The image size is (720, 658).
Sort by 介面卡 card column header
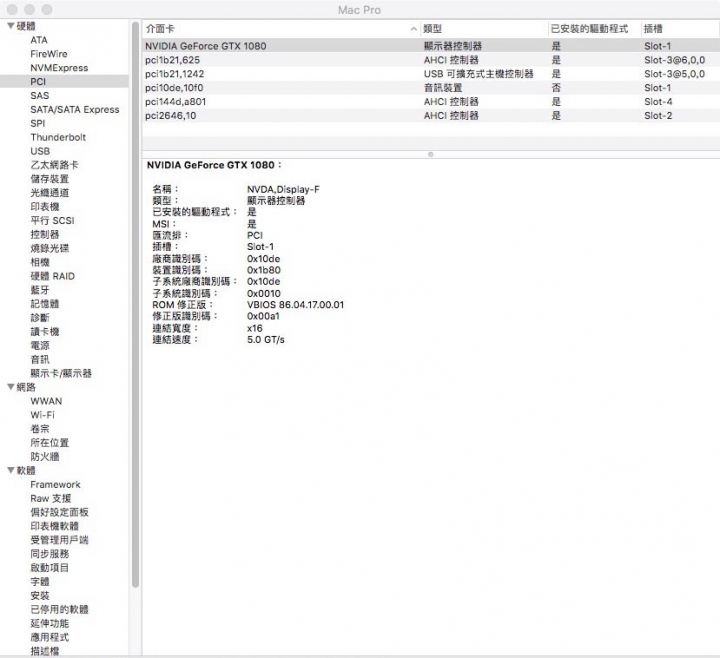point(281,29)
